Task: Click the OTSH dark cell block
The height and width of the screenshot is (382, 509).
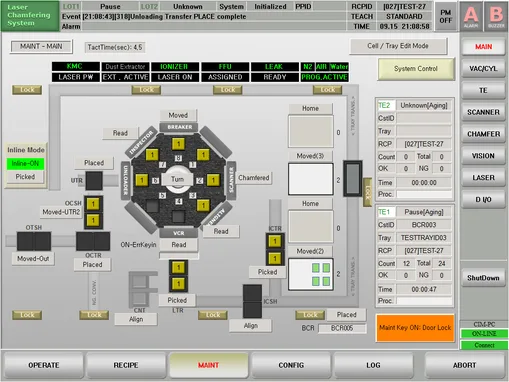Action: coord(34,241)
